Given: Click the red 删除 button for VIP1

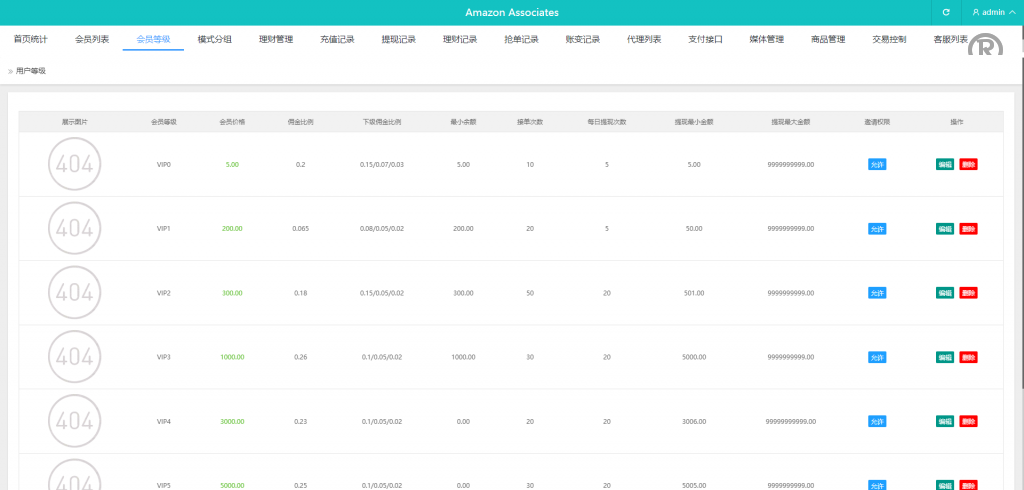Looking at the screenshot, I should 968,229.
